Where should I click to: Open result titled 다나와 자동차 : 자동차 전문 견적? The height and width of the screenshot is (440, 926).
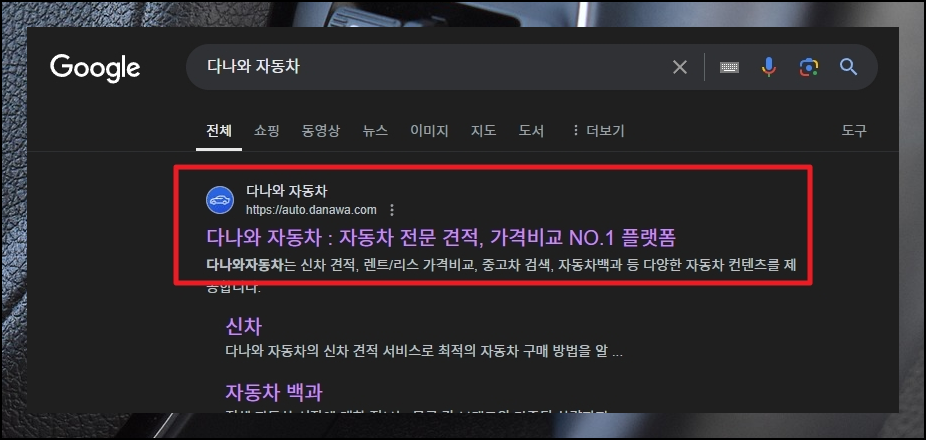pos(441,237)
